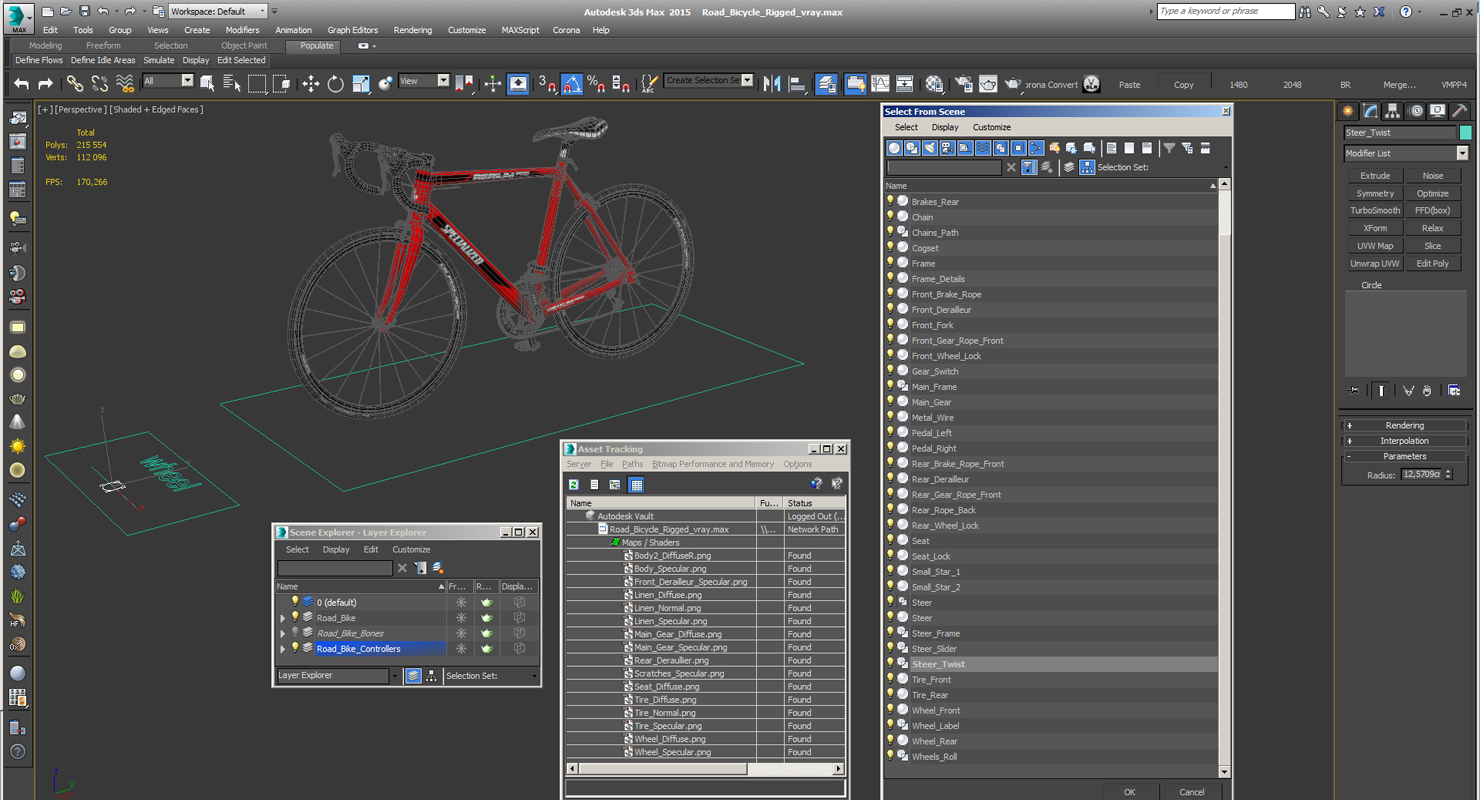
Task: Click the Mirror tool icon
Action: click(x=772, y=84)
